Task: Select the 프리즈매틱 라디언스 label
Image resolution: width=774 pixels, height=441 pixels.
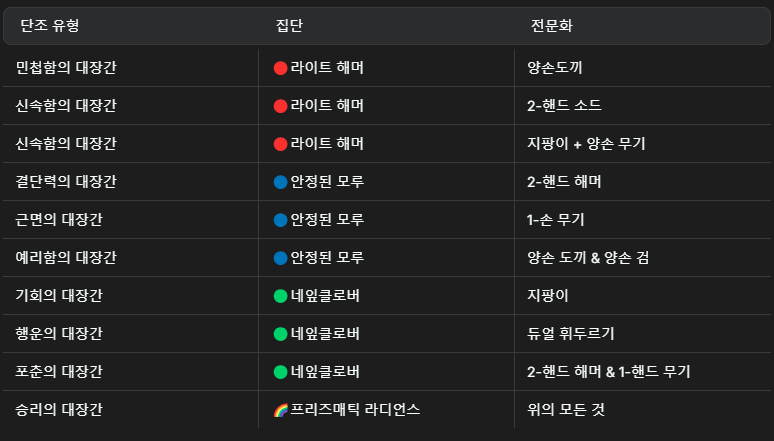Action: pos(355,410)
